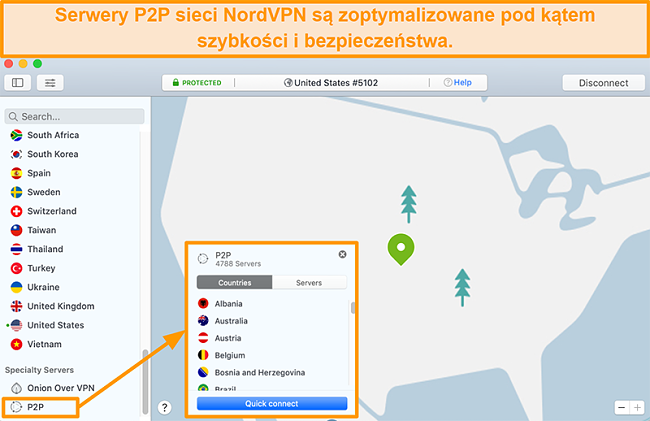Choose Spain text in country list
650x421 pixels.
pos(39,173)
